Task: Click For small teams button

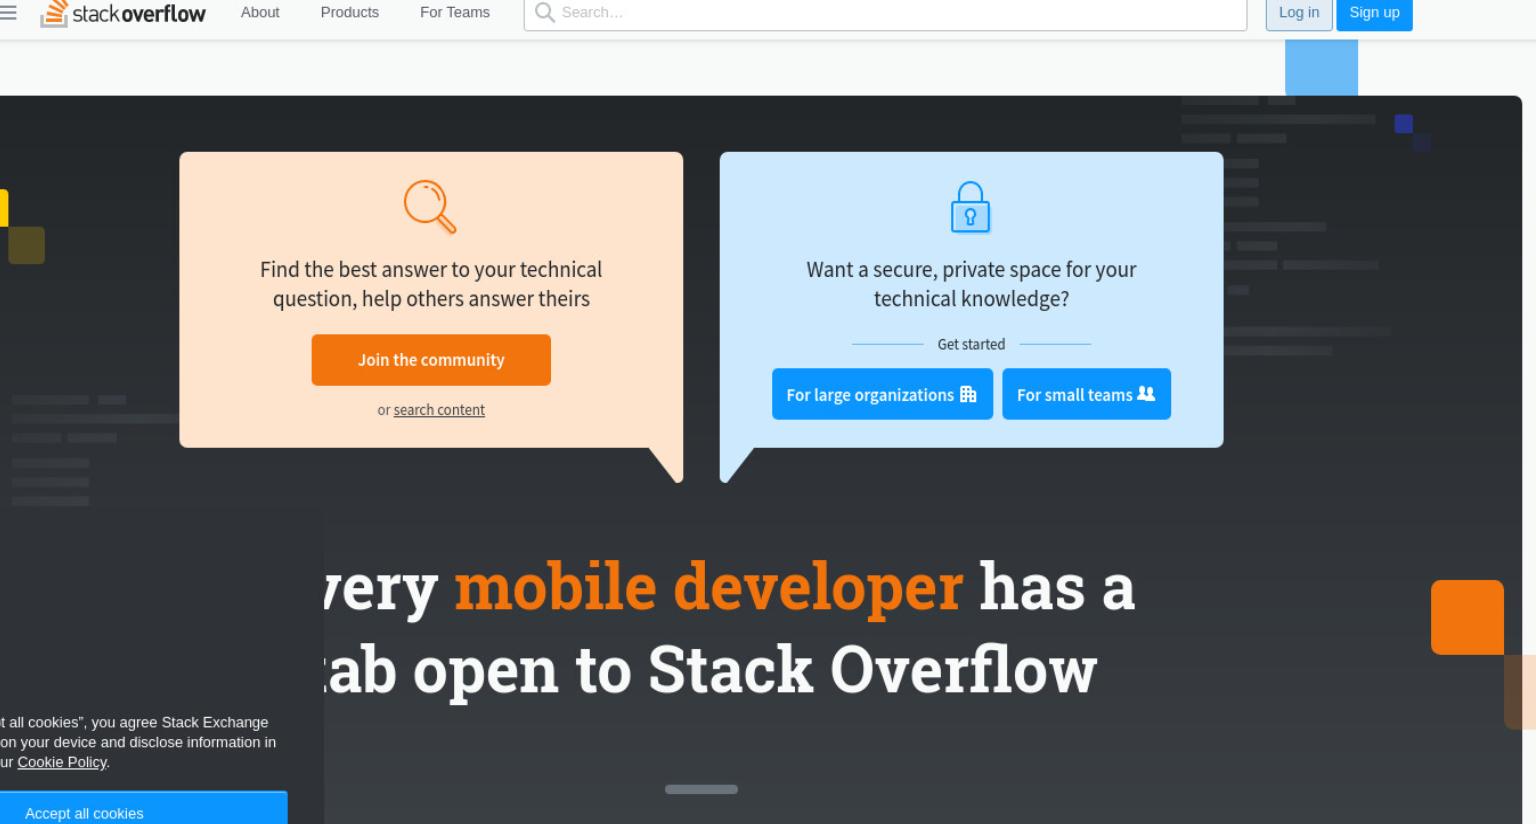Action: (1086, 394)
